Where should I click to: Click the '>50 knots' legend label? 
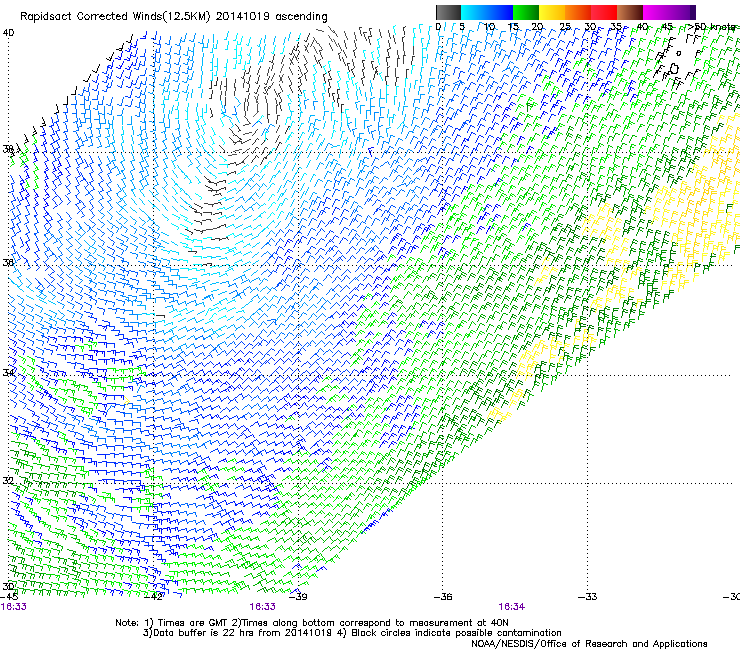712,27
